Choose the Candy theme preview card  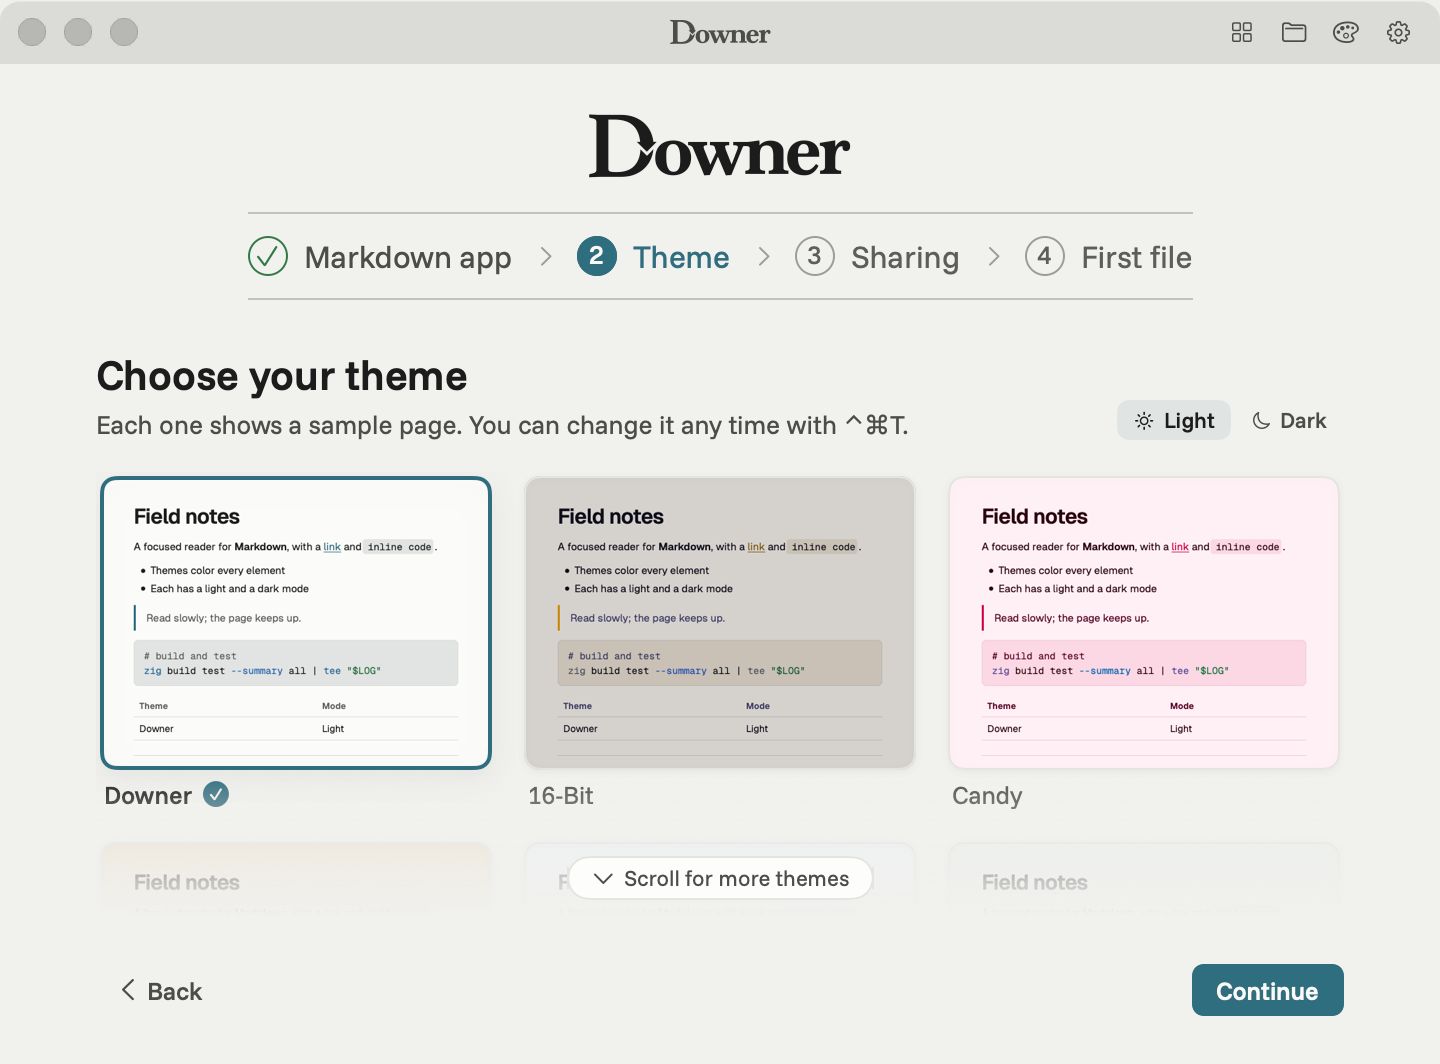point(1144,623)
